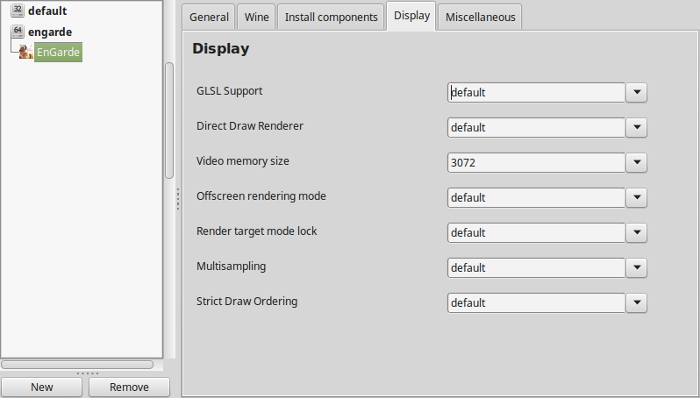Click the Remove button
Image resolution: width=700 pixels, height=398 pixels.
coord(129,387)
